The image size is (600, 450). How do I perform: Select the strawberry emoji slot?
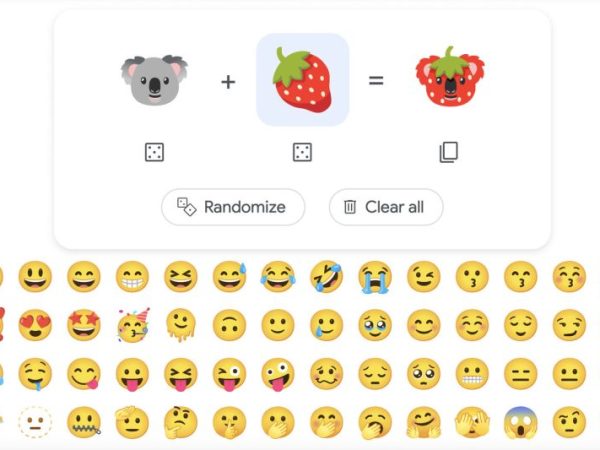click(302, 80)
